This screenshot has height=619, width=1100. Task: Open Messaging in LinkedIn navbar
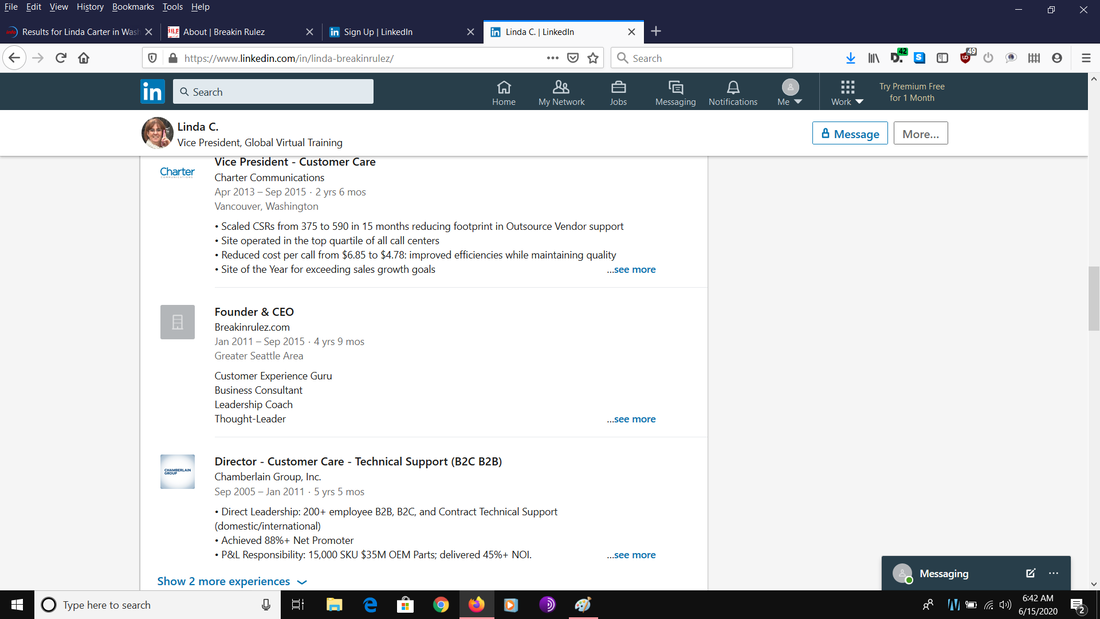tap(675, 92)
